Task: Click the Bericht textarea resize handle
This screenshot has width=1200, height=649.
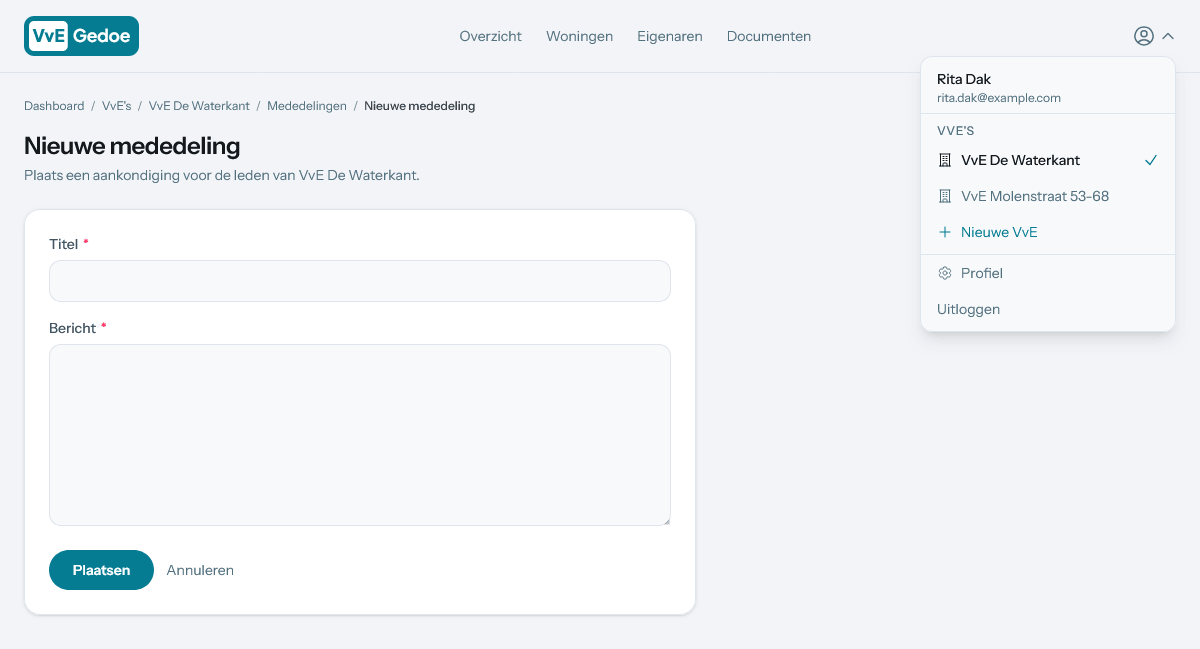Action: (x=665, y=520)
